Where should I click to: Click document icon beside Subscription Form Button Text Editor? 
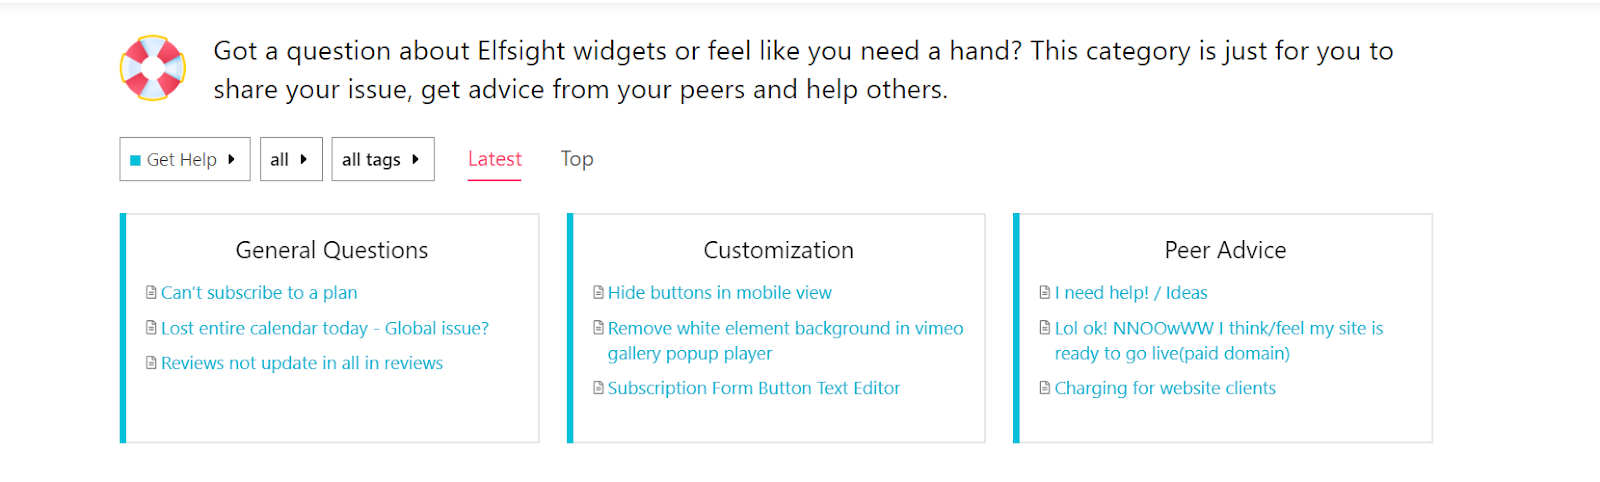tap(599, 387)
